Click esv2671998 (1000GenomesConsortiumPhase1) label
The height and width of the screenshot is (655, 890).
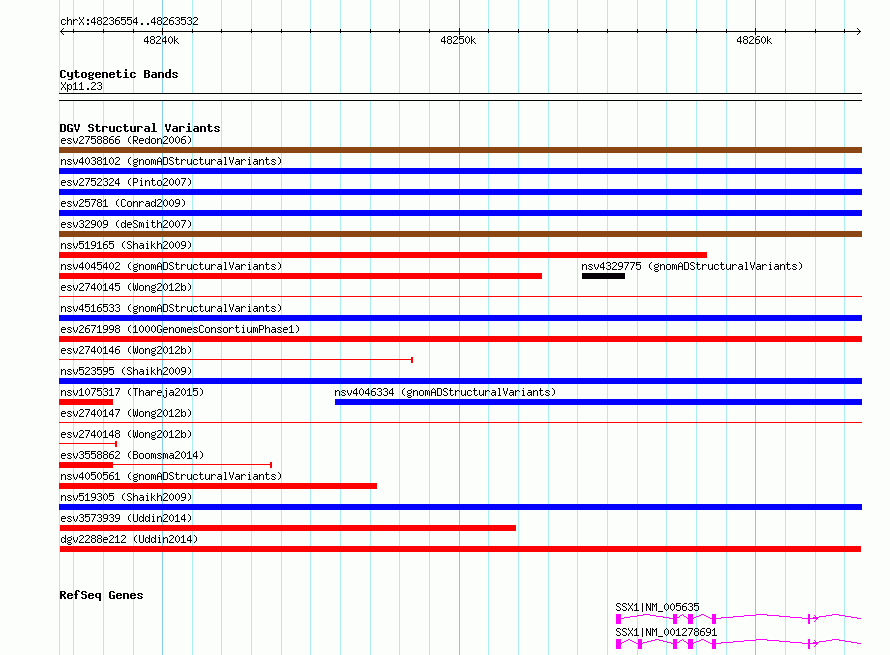tap(180, 329)
